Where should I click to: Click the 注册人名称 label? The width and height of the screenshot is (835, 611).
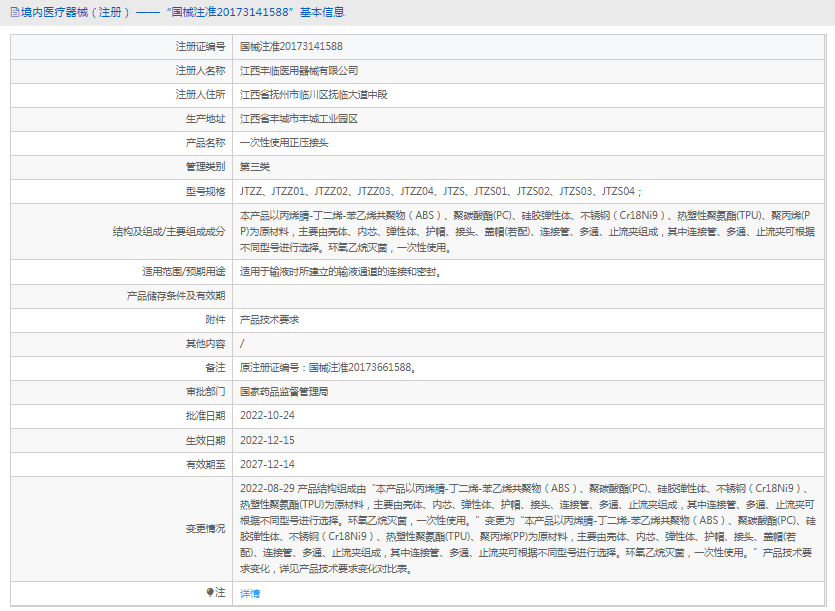click(200, 71)
